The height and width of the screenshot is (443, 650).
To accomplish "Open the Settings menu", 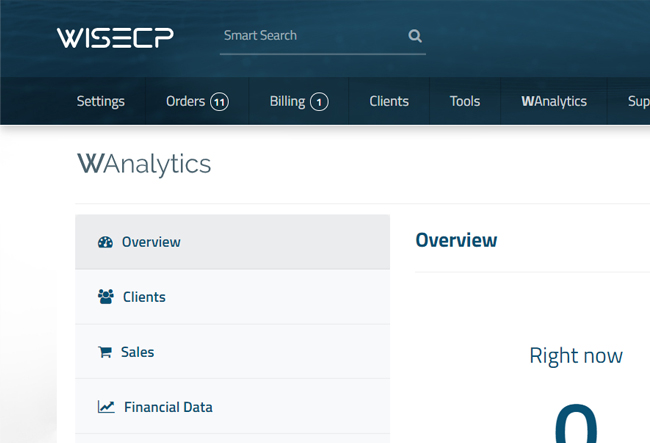I will click(x=100, y=101).
